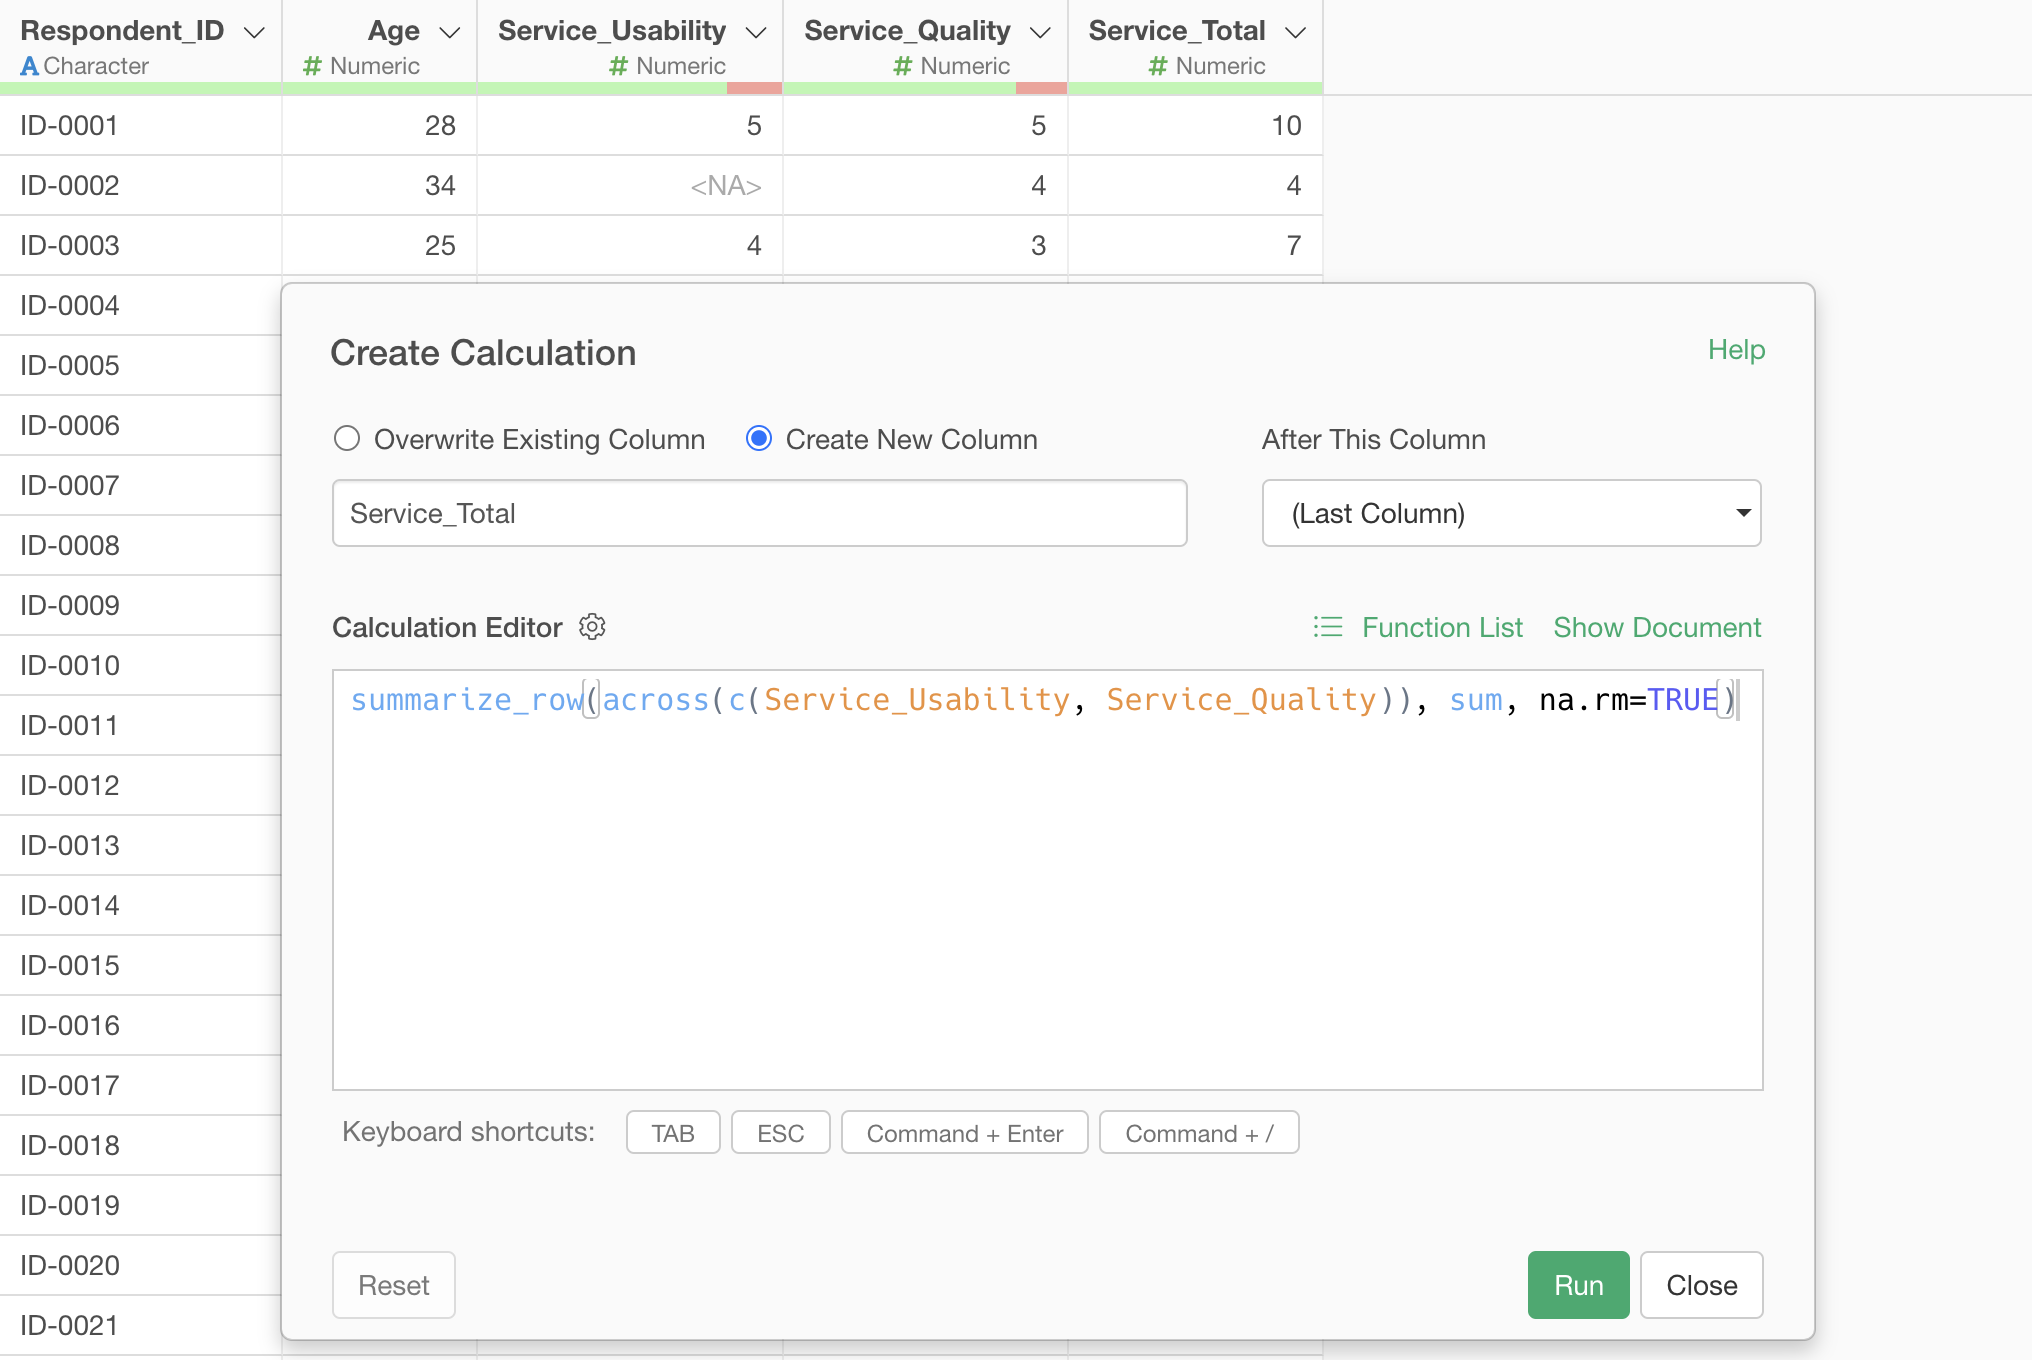
Task: Open the Service_Total column header menu
Action: 1296,32
